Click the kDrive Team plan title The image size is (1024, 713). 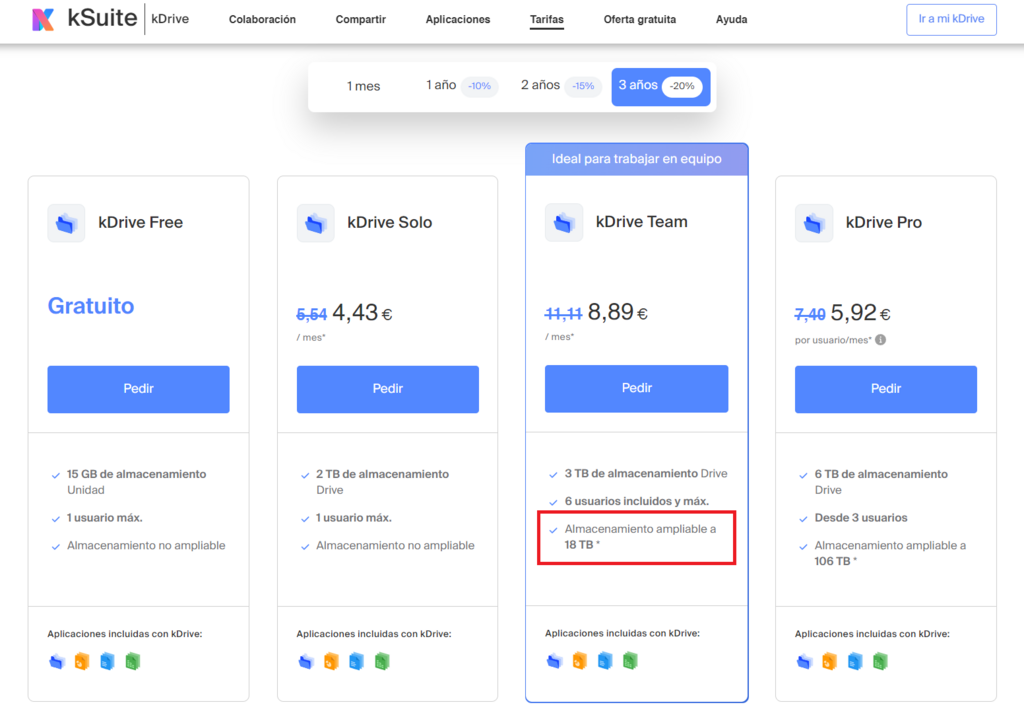(x=641, y=222)
